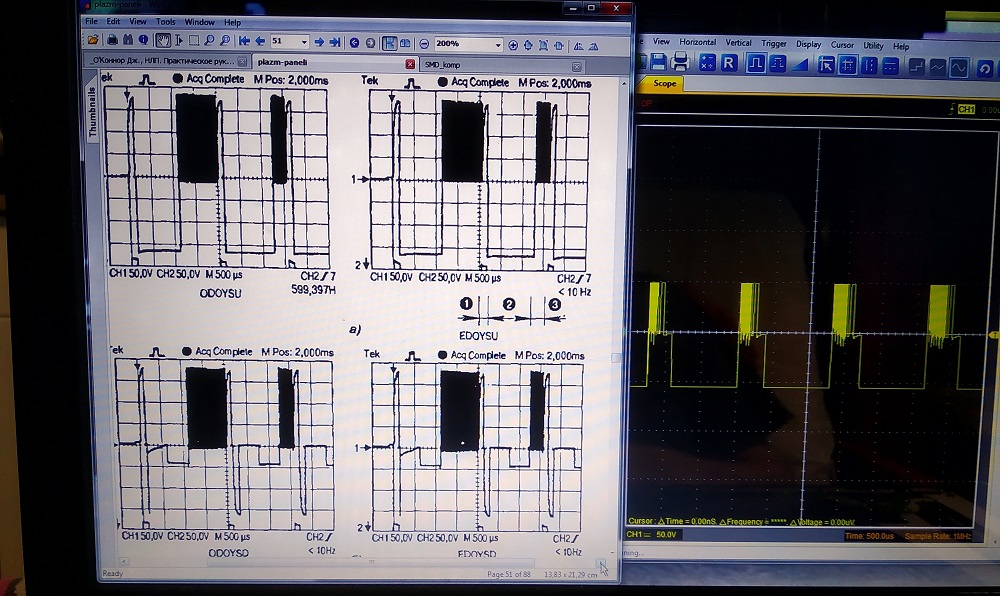Toggle the square pulse waveform button

pos(755,63)
